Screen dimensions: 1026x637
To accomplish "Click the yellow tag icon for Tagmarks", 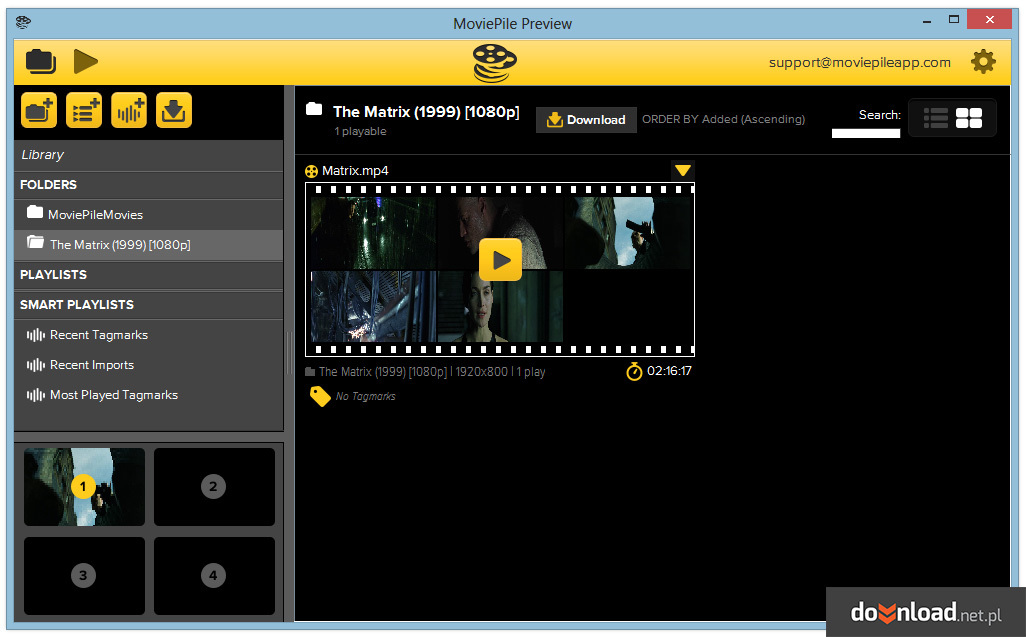I will tap(320, 396).
